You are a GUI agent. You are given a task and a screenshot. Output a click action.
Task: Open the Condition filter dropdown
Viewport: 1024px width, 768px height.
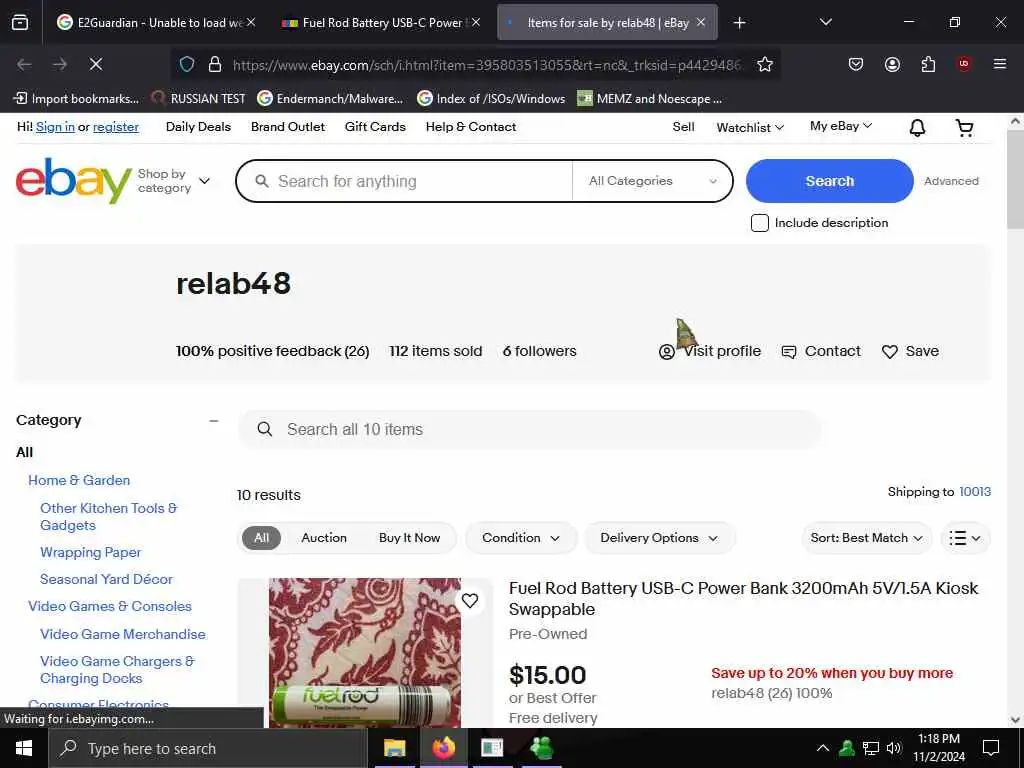[x=520, y=537]
